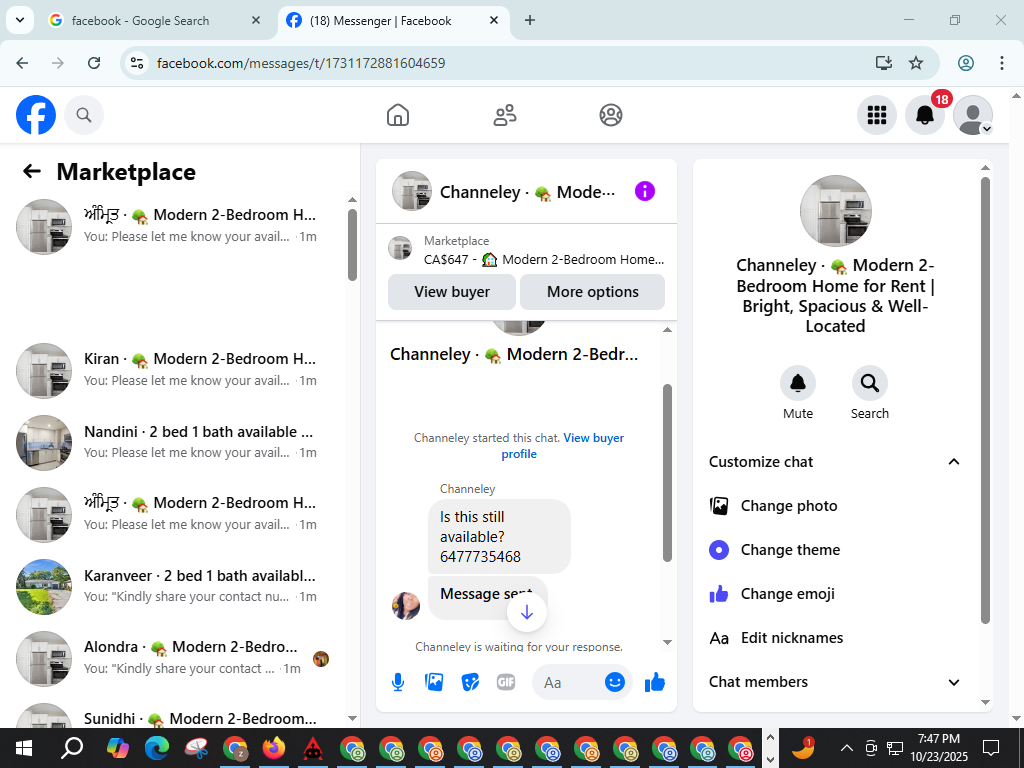Open Firefox from the taskbar
The height and width of the screenshot is (768, 1024).
pyautogui.click(x=274, y=748)
